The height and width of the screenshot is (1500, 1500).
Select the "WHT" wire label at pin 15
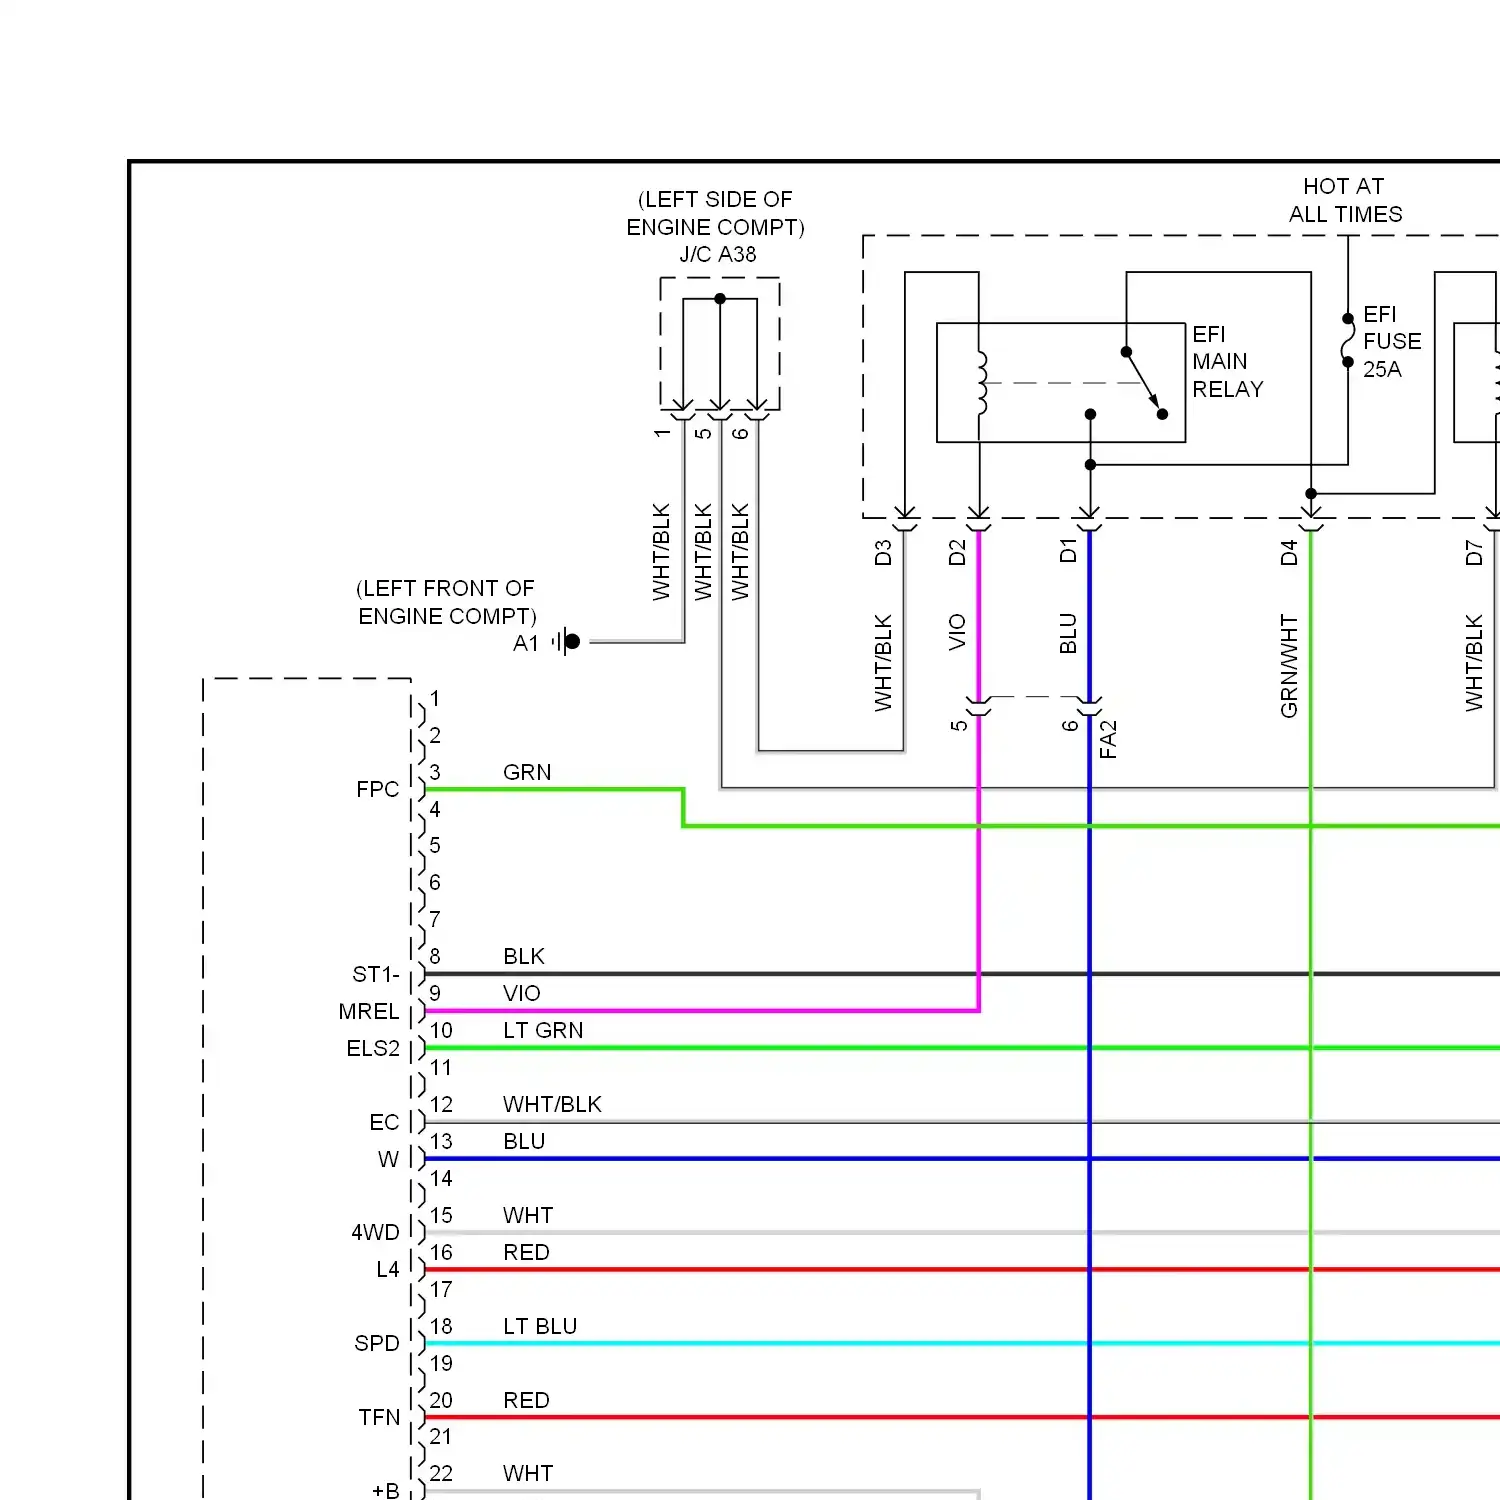click(528, 1215)
